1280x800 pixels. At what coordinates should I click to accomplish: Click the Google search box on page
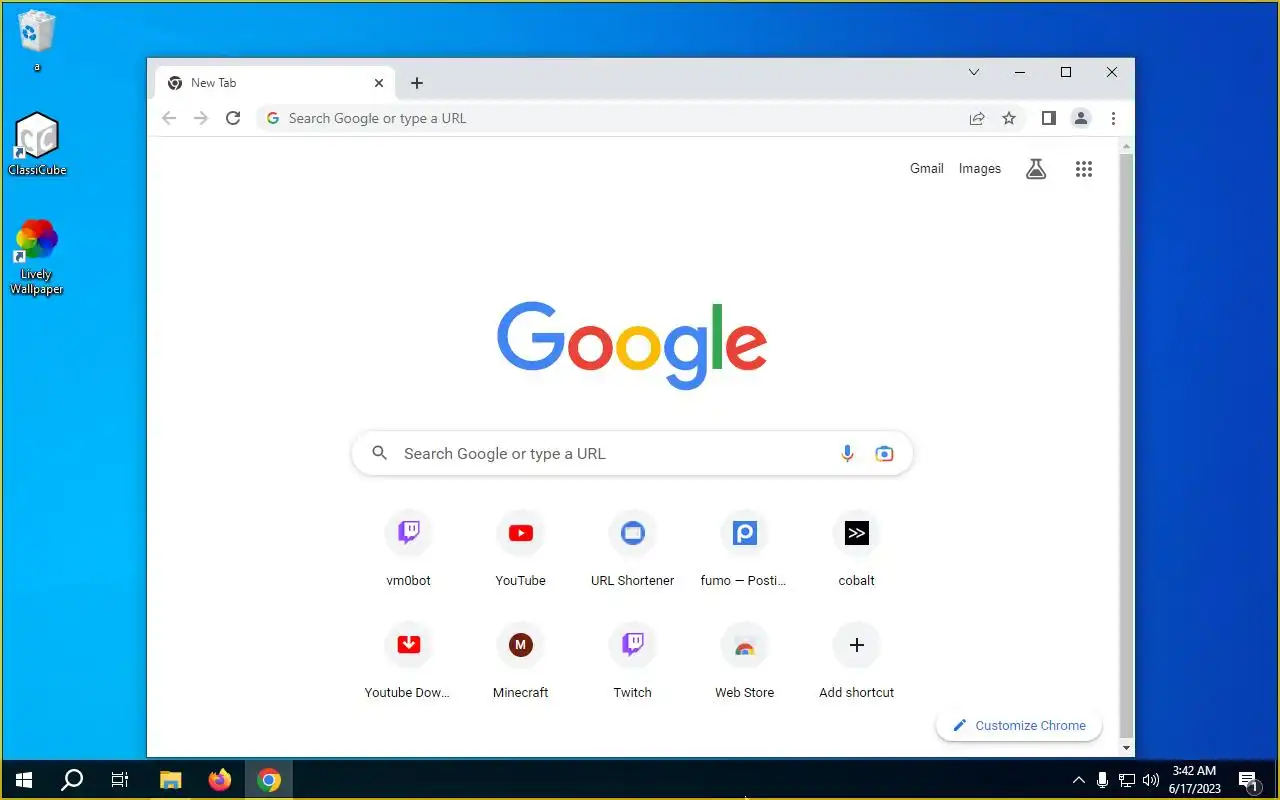tap(632, 453)
